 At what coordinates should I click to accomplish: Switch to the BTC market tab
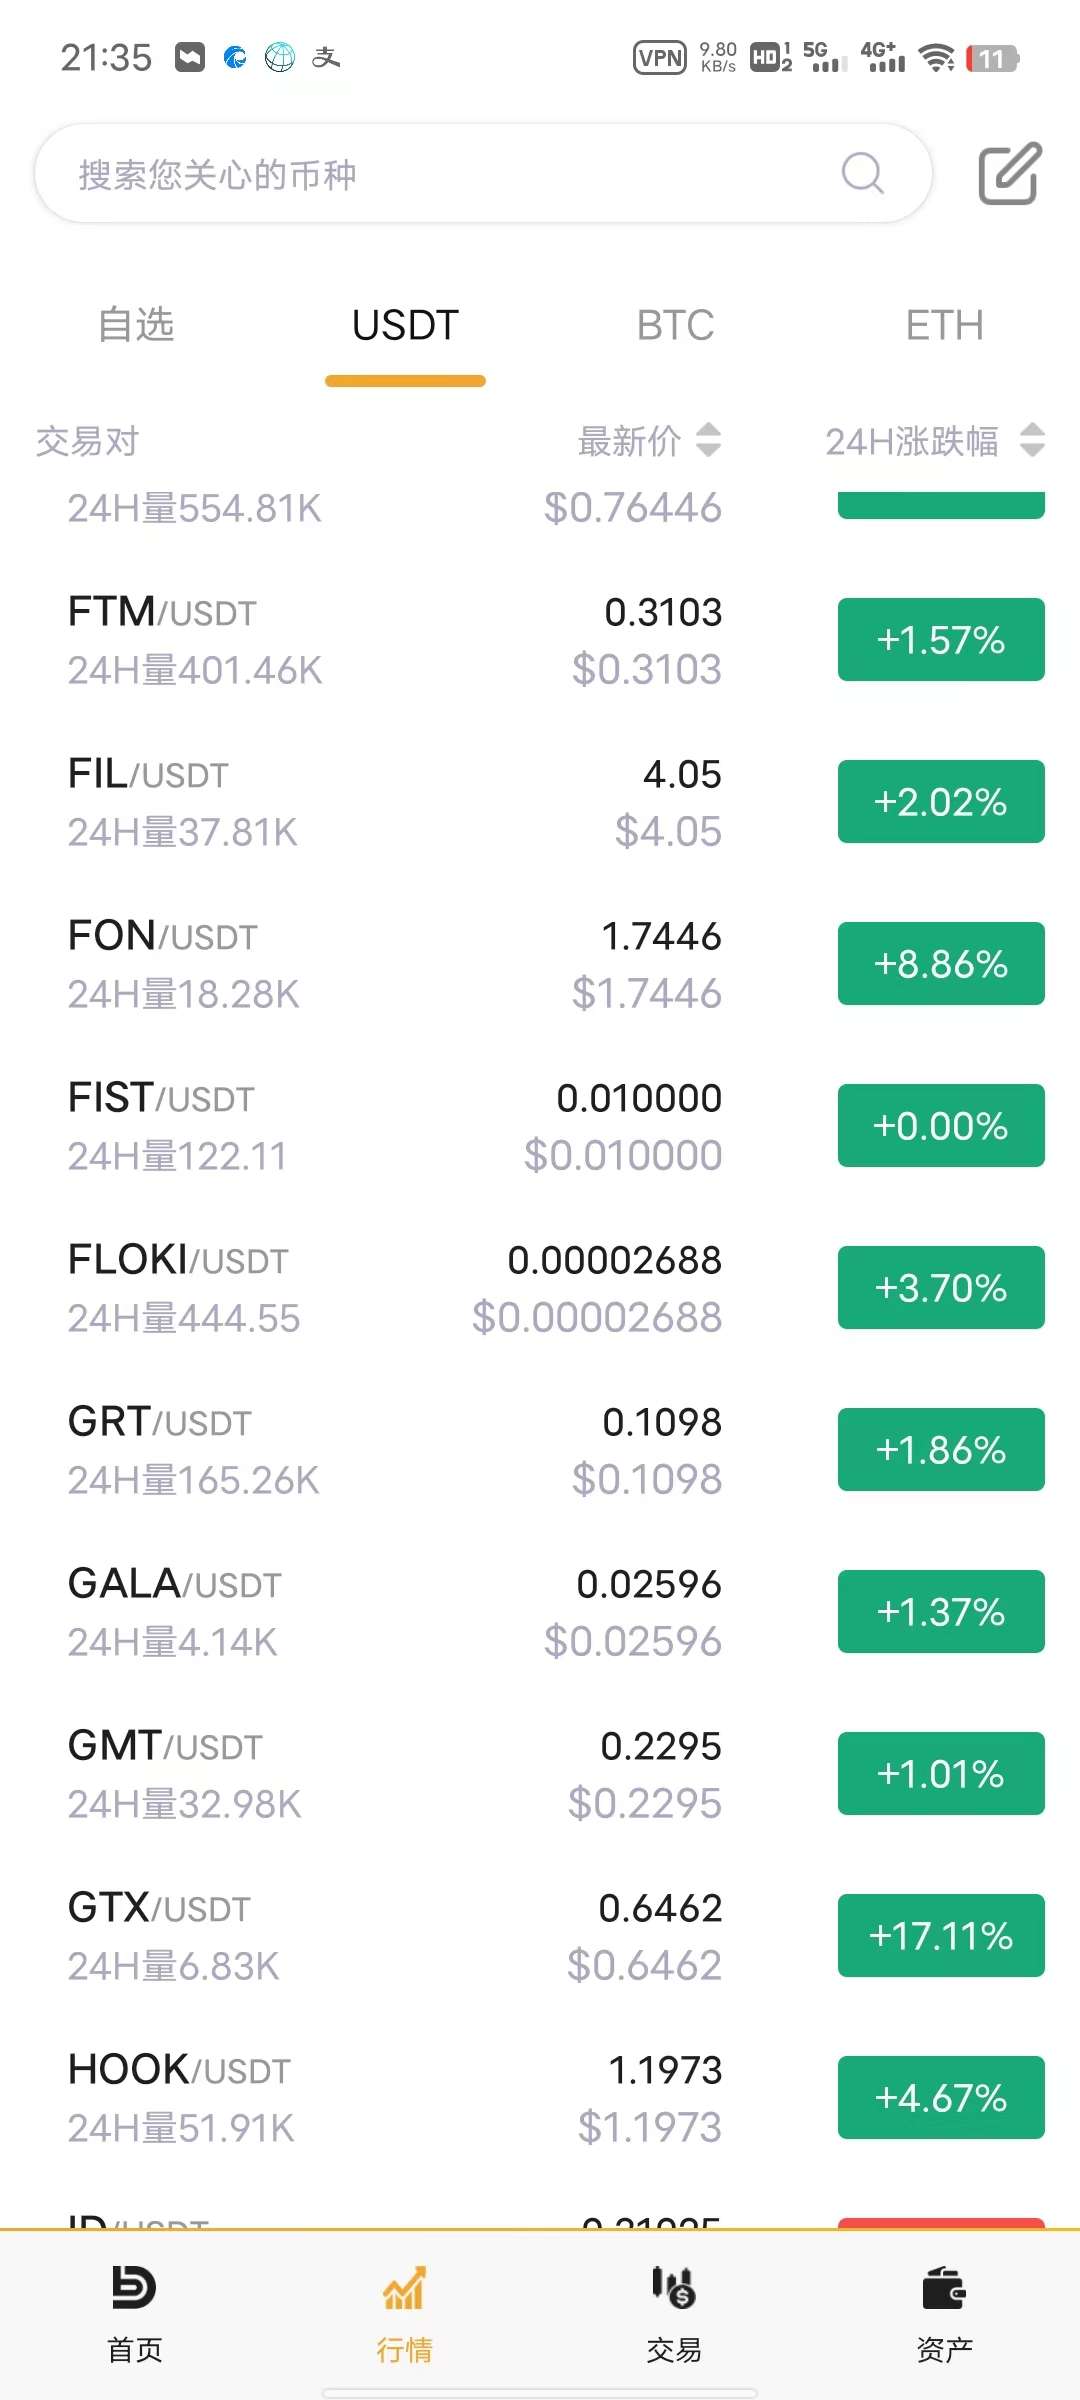[x=675, y=325]
